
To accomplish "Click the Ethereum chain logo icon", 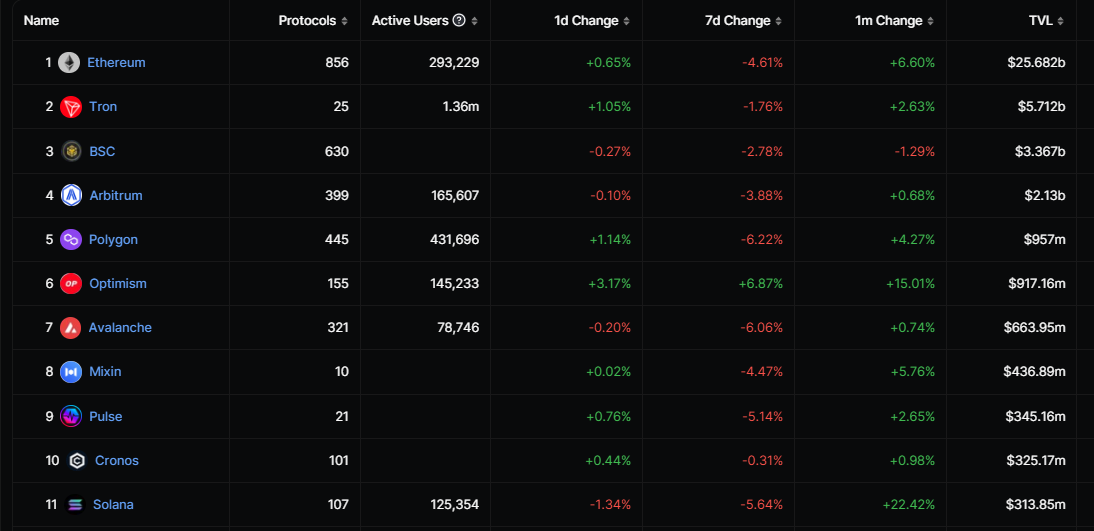I will click(69, 63).
